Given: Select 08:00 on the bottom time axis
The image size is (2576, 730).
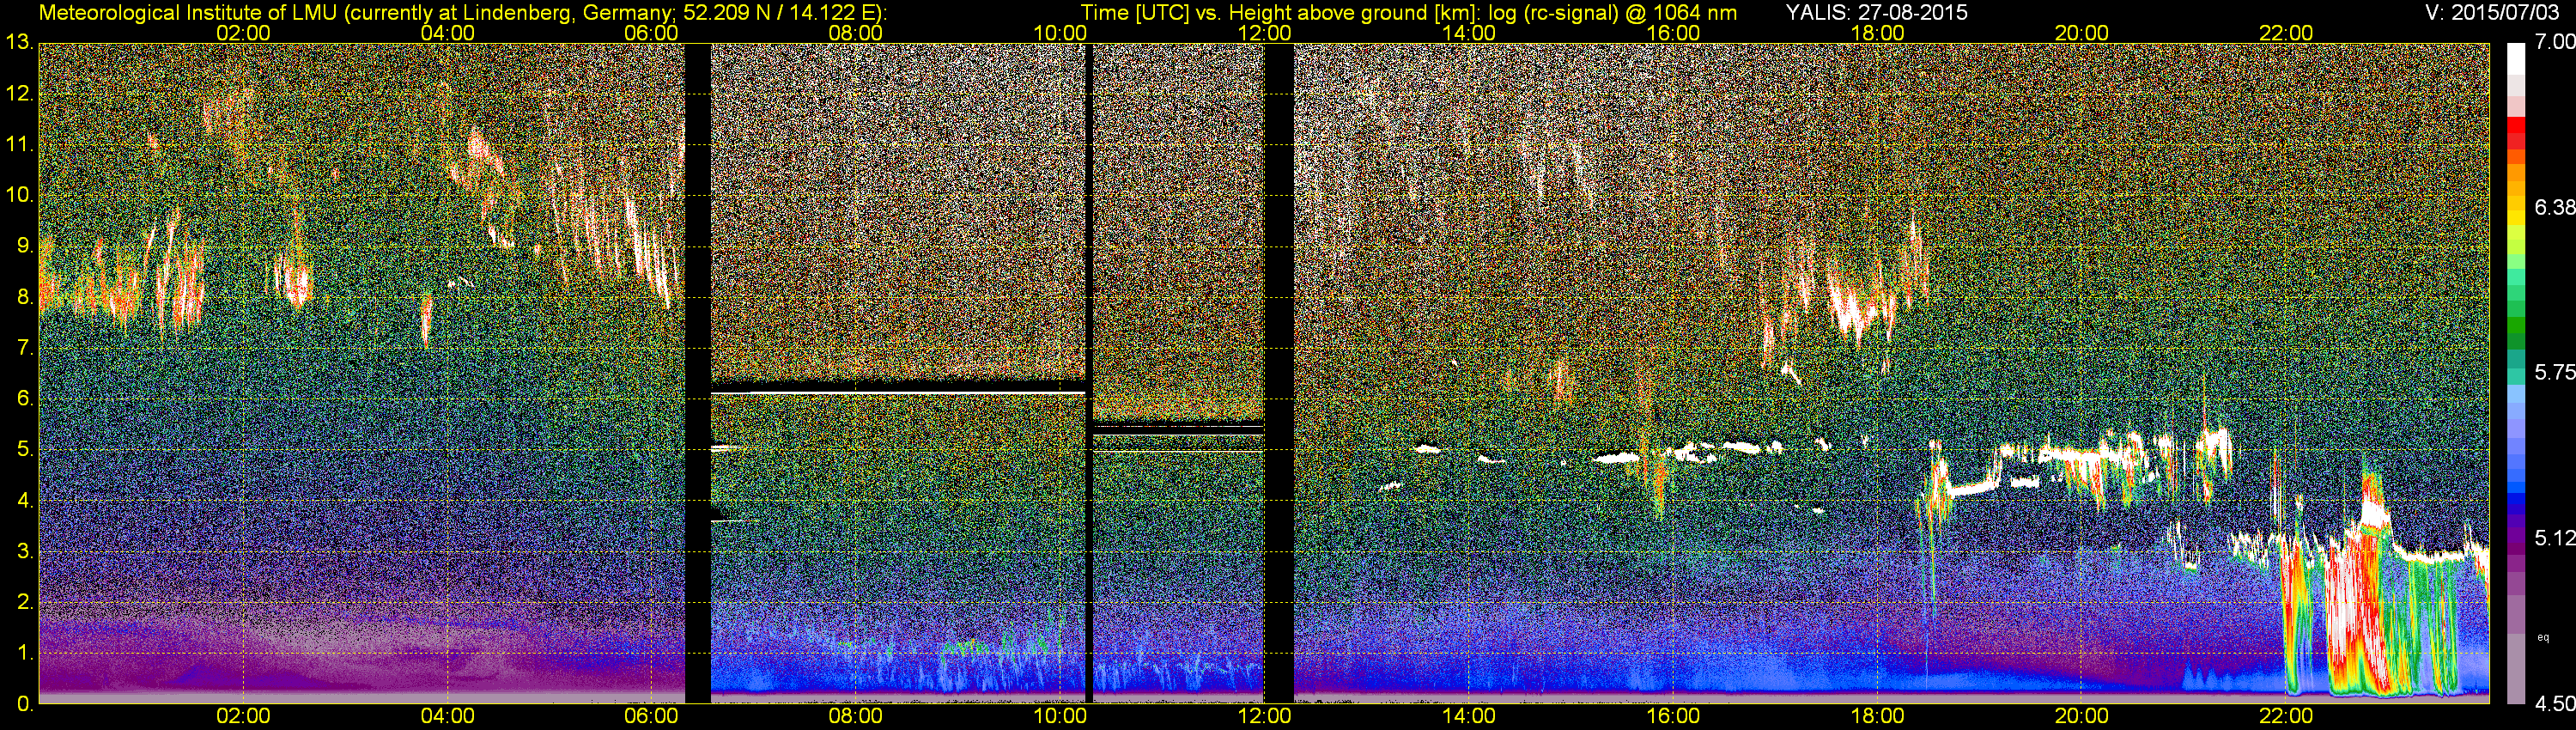Looking at the screenshot, I should click(856, 716).
